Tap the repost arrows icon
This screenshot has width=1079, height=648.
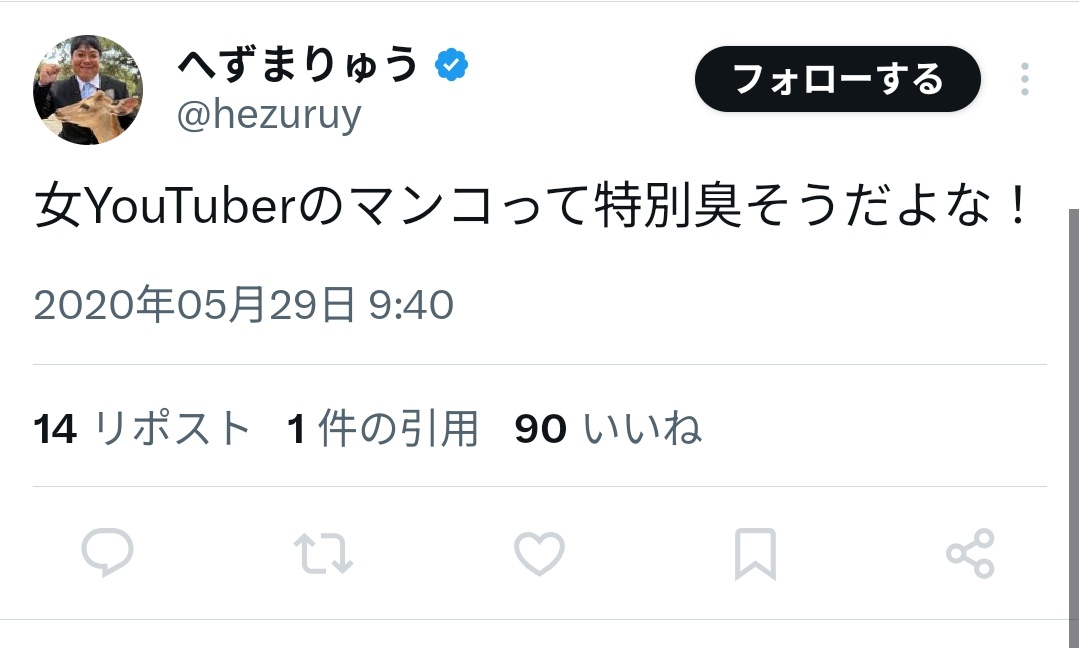click(x=323, y=553)
